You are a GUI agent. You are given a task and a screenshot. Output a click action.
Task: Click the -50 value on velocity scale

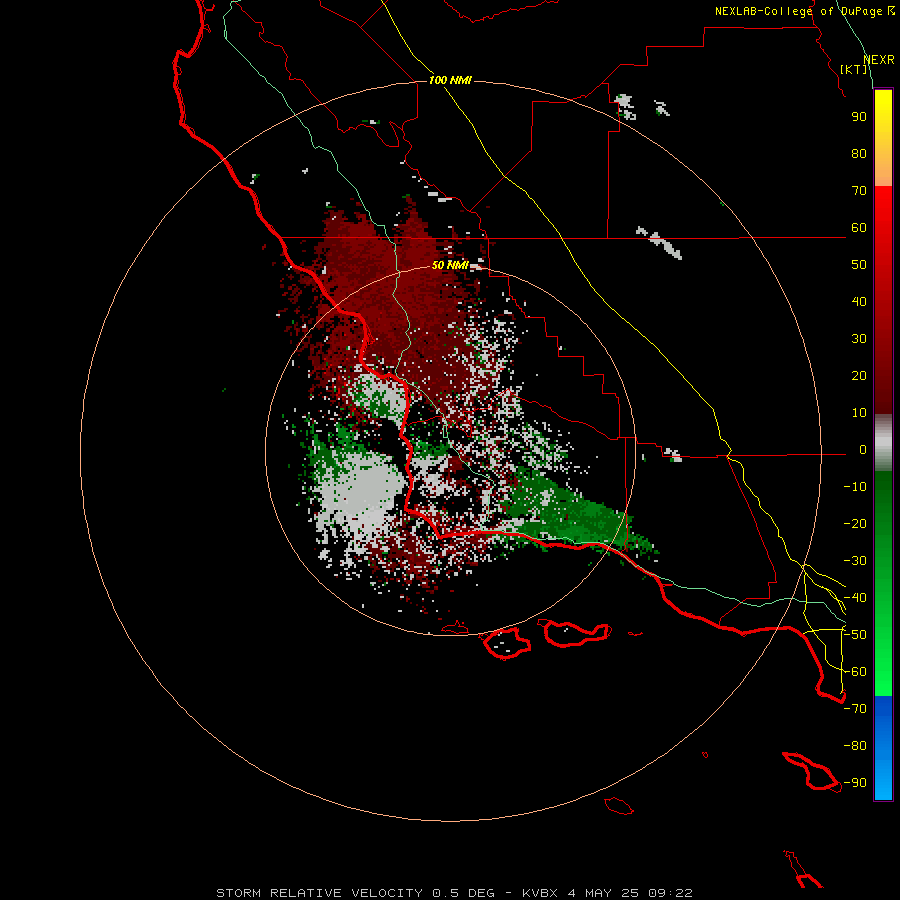click(855, 635)
